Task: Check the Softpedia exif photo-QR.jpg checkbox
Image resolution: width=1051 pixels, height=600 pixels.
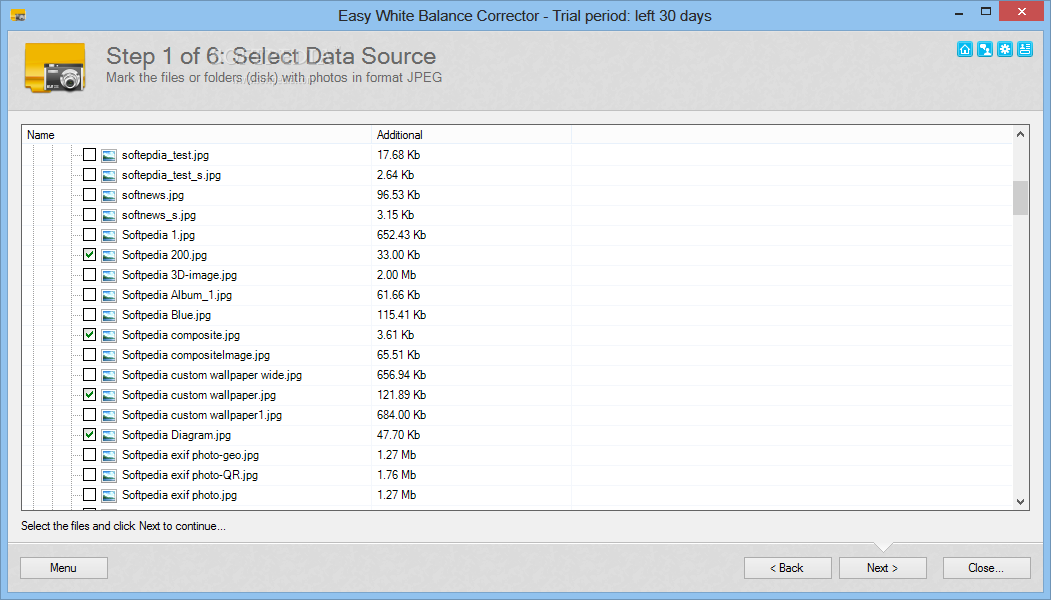Action: point(89,475)
